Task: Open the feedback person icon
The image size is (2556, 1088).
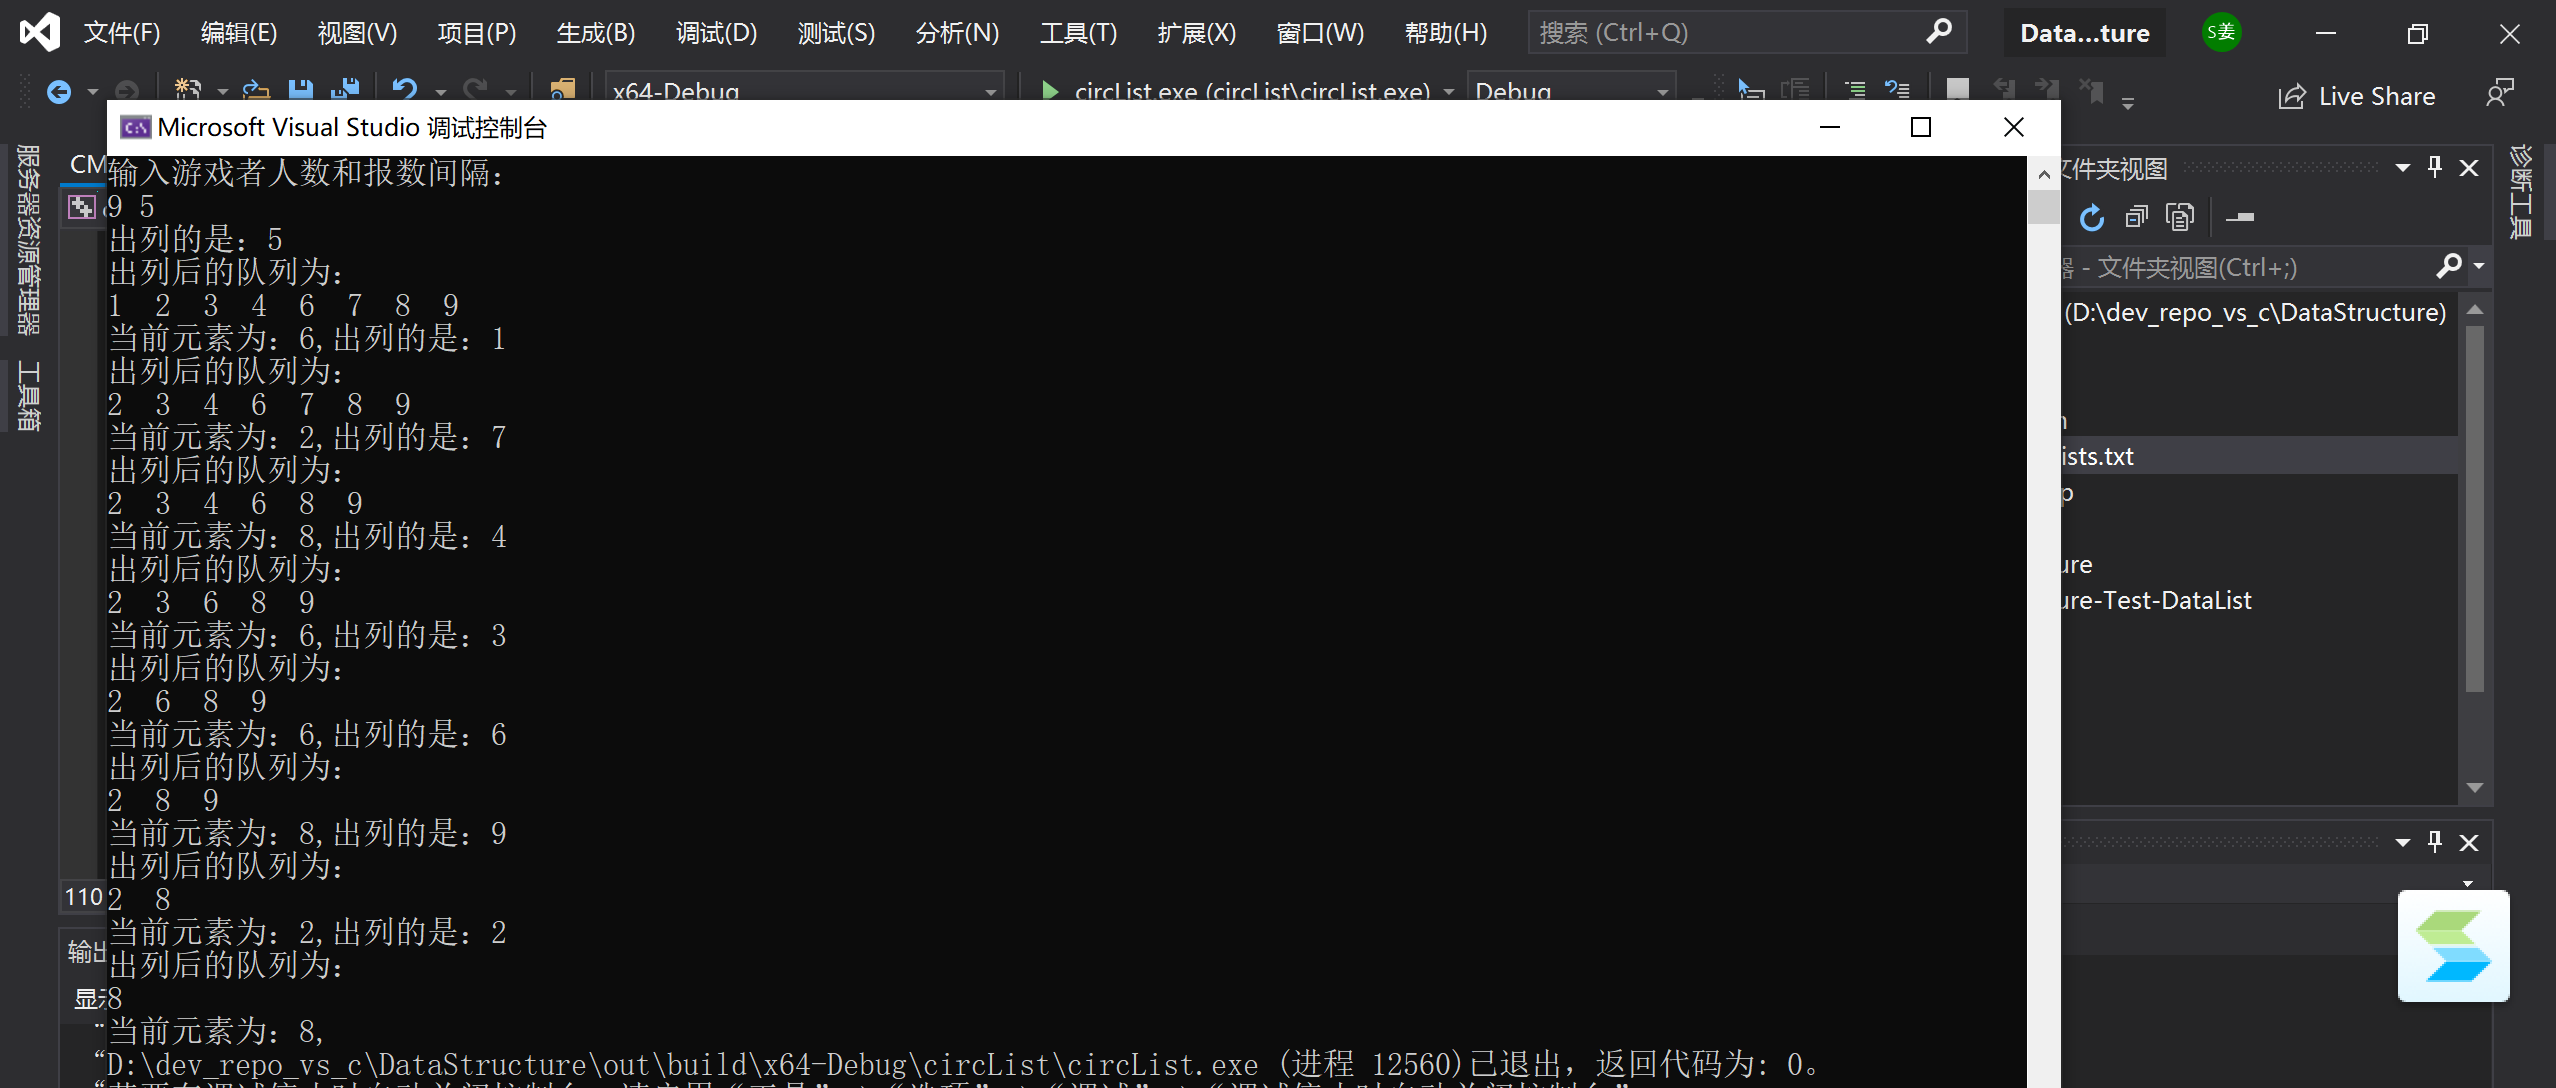Action: point(2499,94)
